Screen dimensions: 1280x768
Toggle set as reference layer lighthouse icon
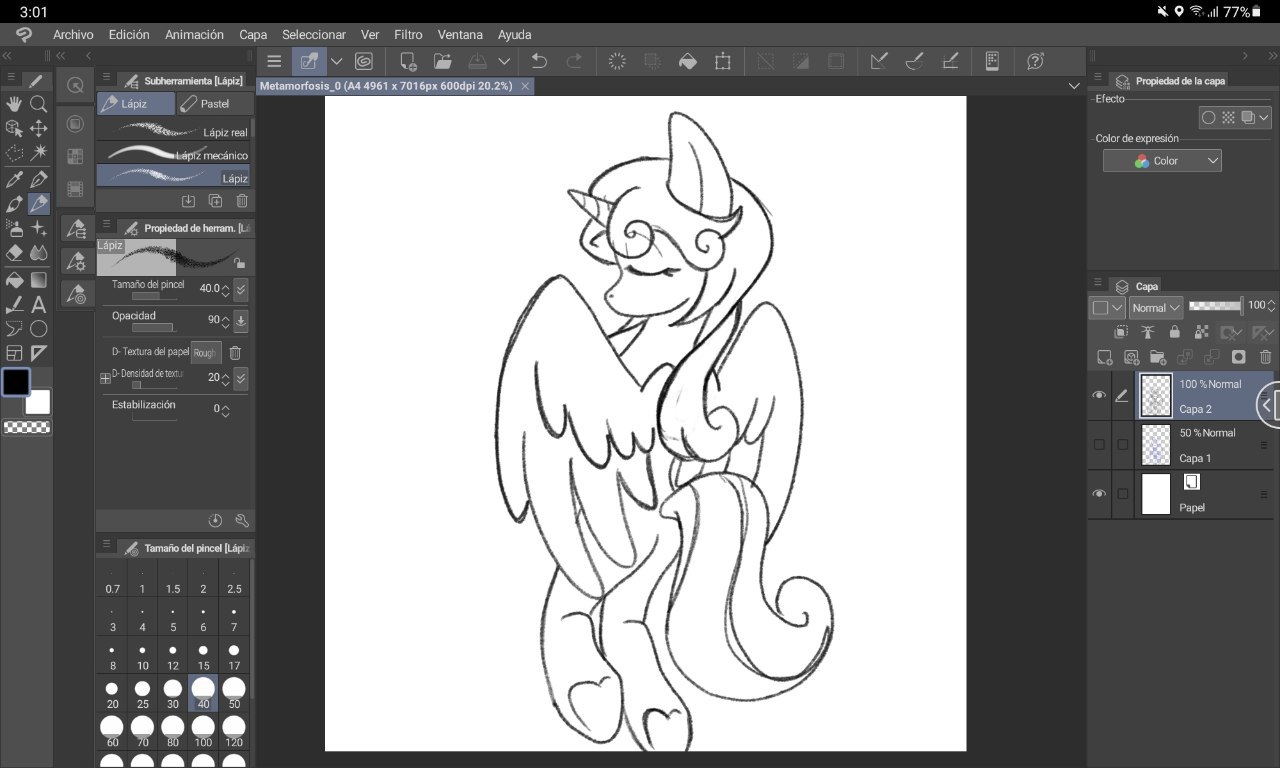(1148, 332)
